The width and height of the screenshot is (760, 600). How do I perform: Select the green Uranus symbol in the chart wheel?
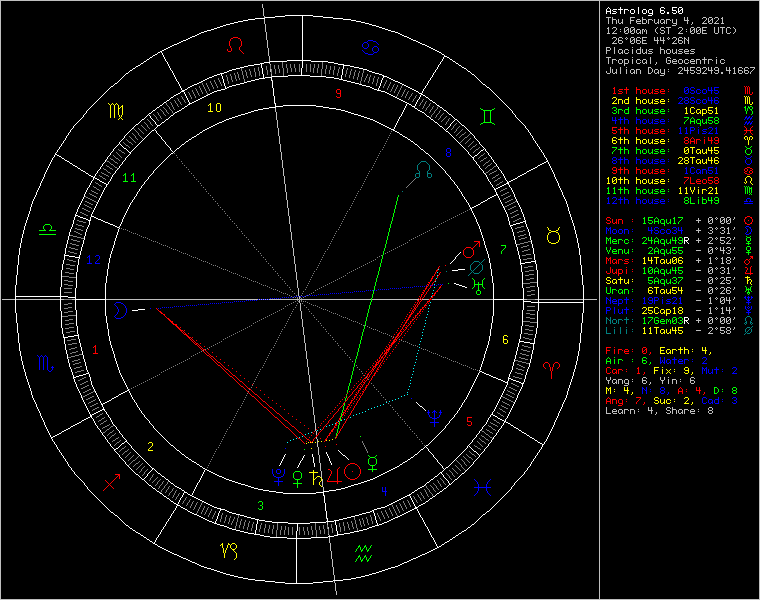click(x=478, y=286)
